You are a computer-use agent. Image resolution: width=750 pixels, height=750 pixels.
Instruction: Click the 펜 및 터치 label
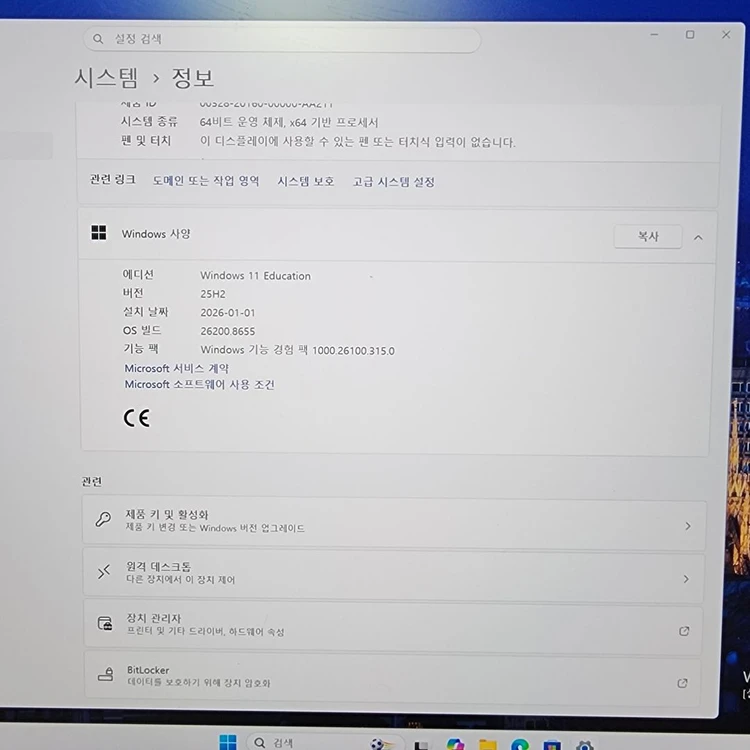click(x=146, y=141)
